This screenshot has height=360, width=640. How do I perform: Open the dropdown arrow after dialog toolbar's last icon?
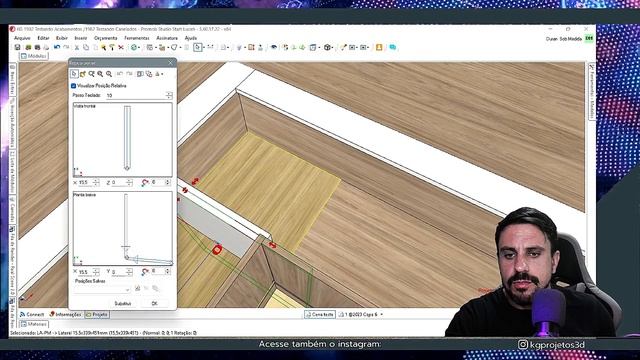click(x=162, y=74)
